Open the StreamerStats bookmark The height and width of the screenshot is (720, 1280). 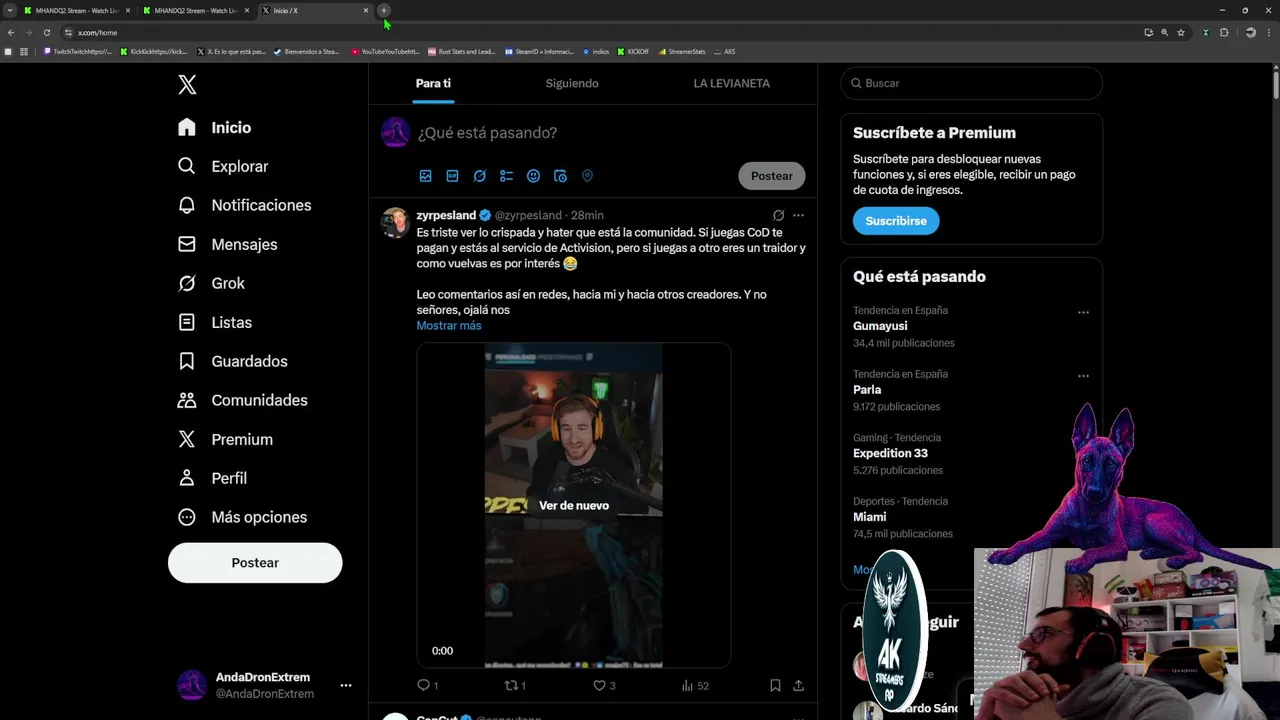click(x=681, y=51)
